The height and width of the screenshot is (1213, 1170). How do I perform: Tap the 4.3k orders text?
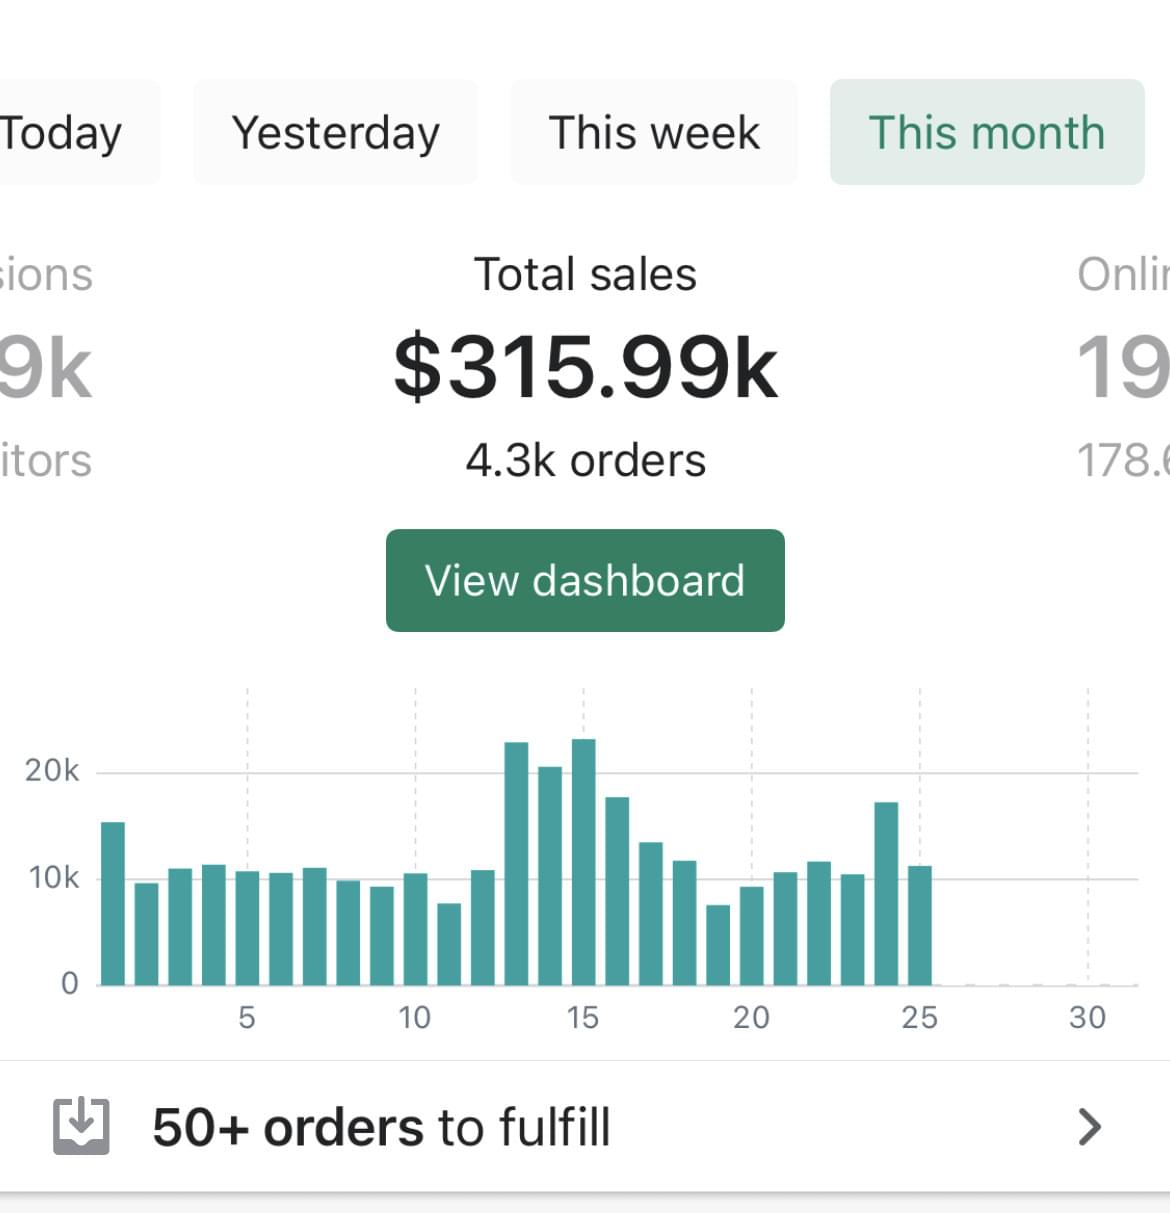[x=585, y=461]
